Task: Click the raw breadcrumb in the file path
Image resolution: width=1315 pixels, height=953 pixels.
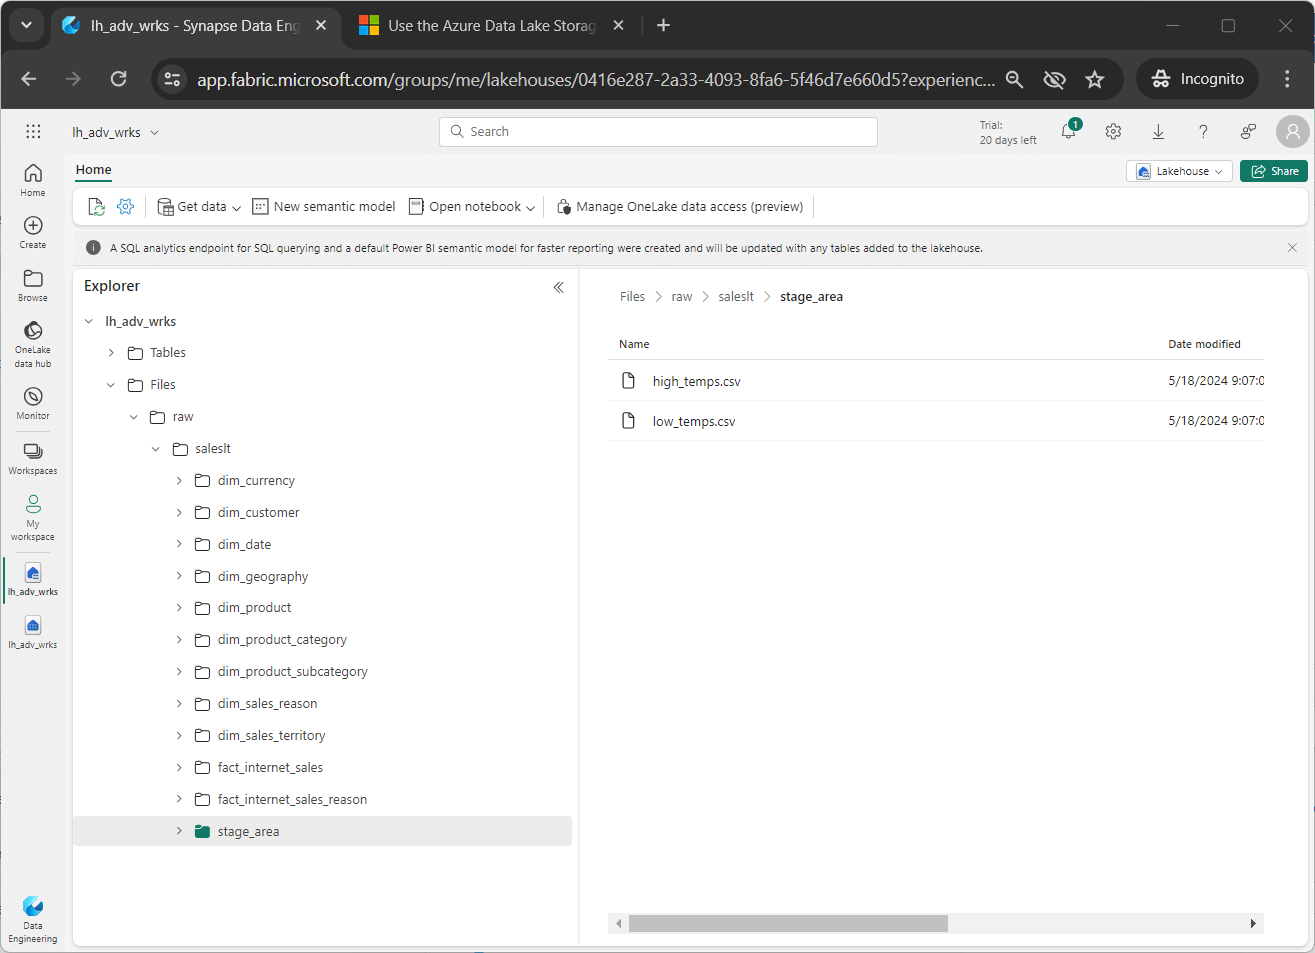Action: 681,296
